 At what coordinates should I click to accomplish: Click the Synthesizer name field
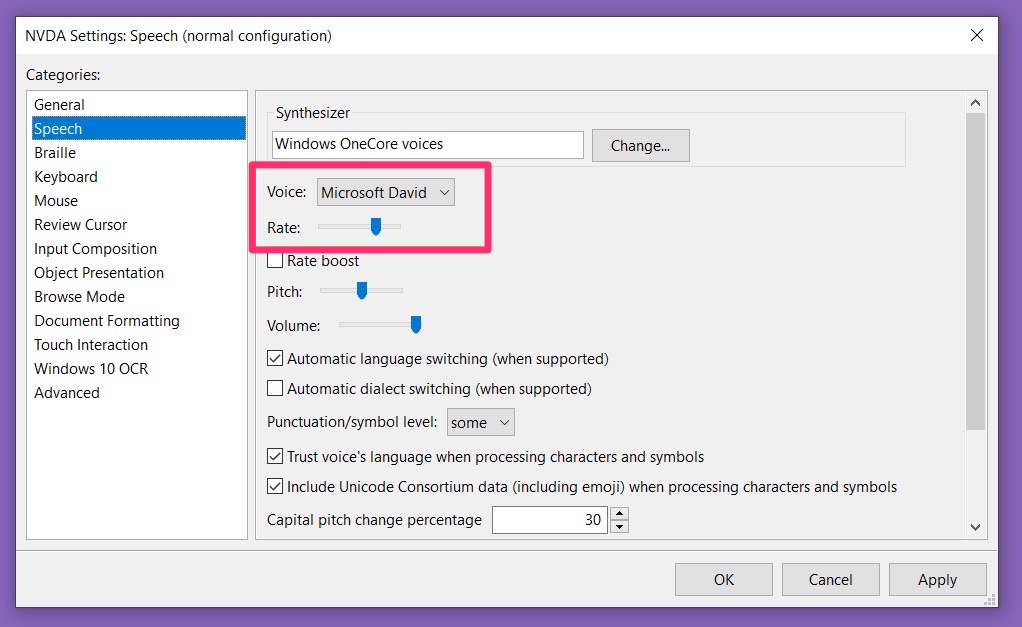(427, 145)
